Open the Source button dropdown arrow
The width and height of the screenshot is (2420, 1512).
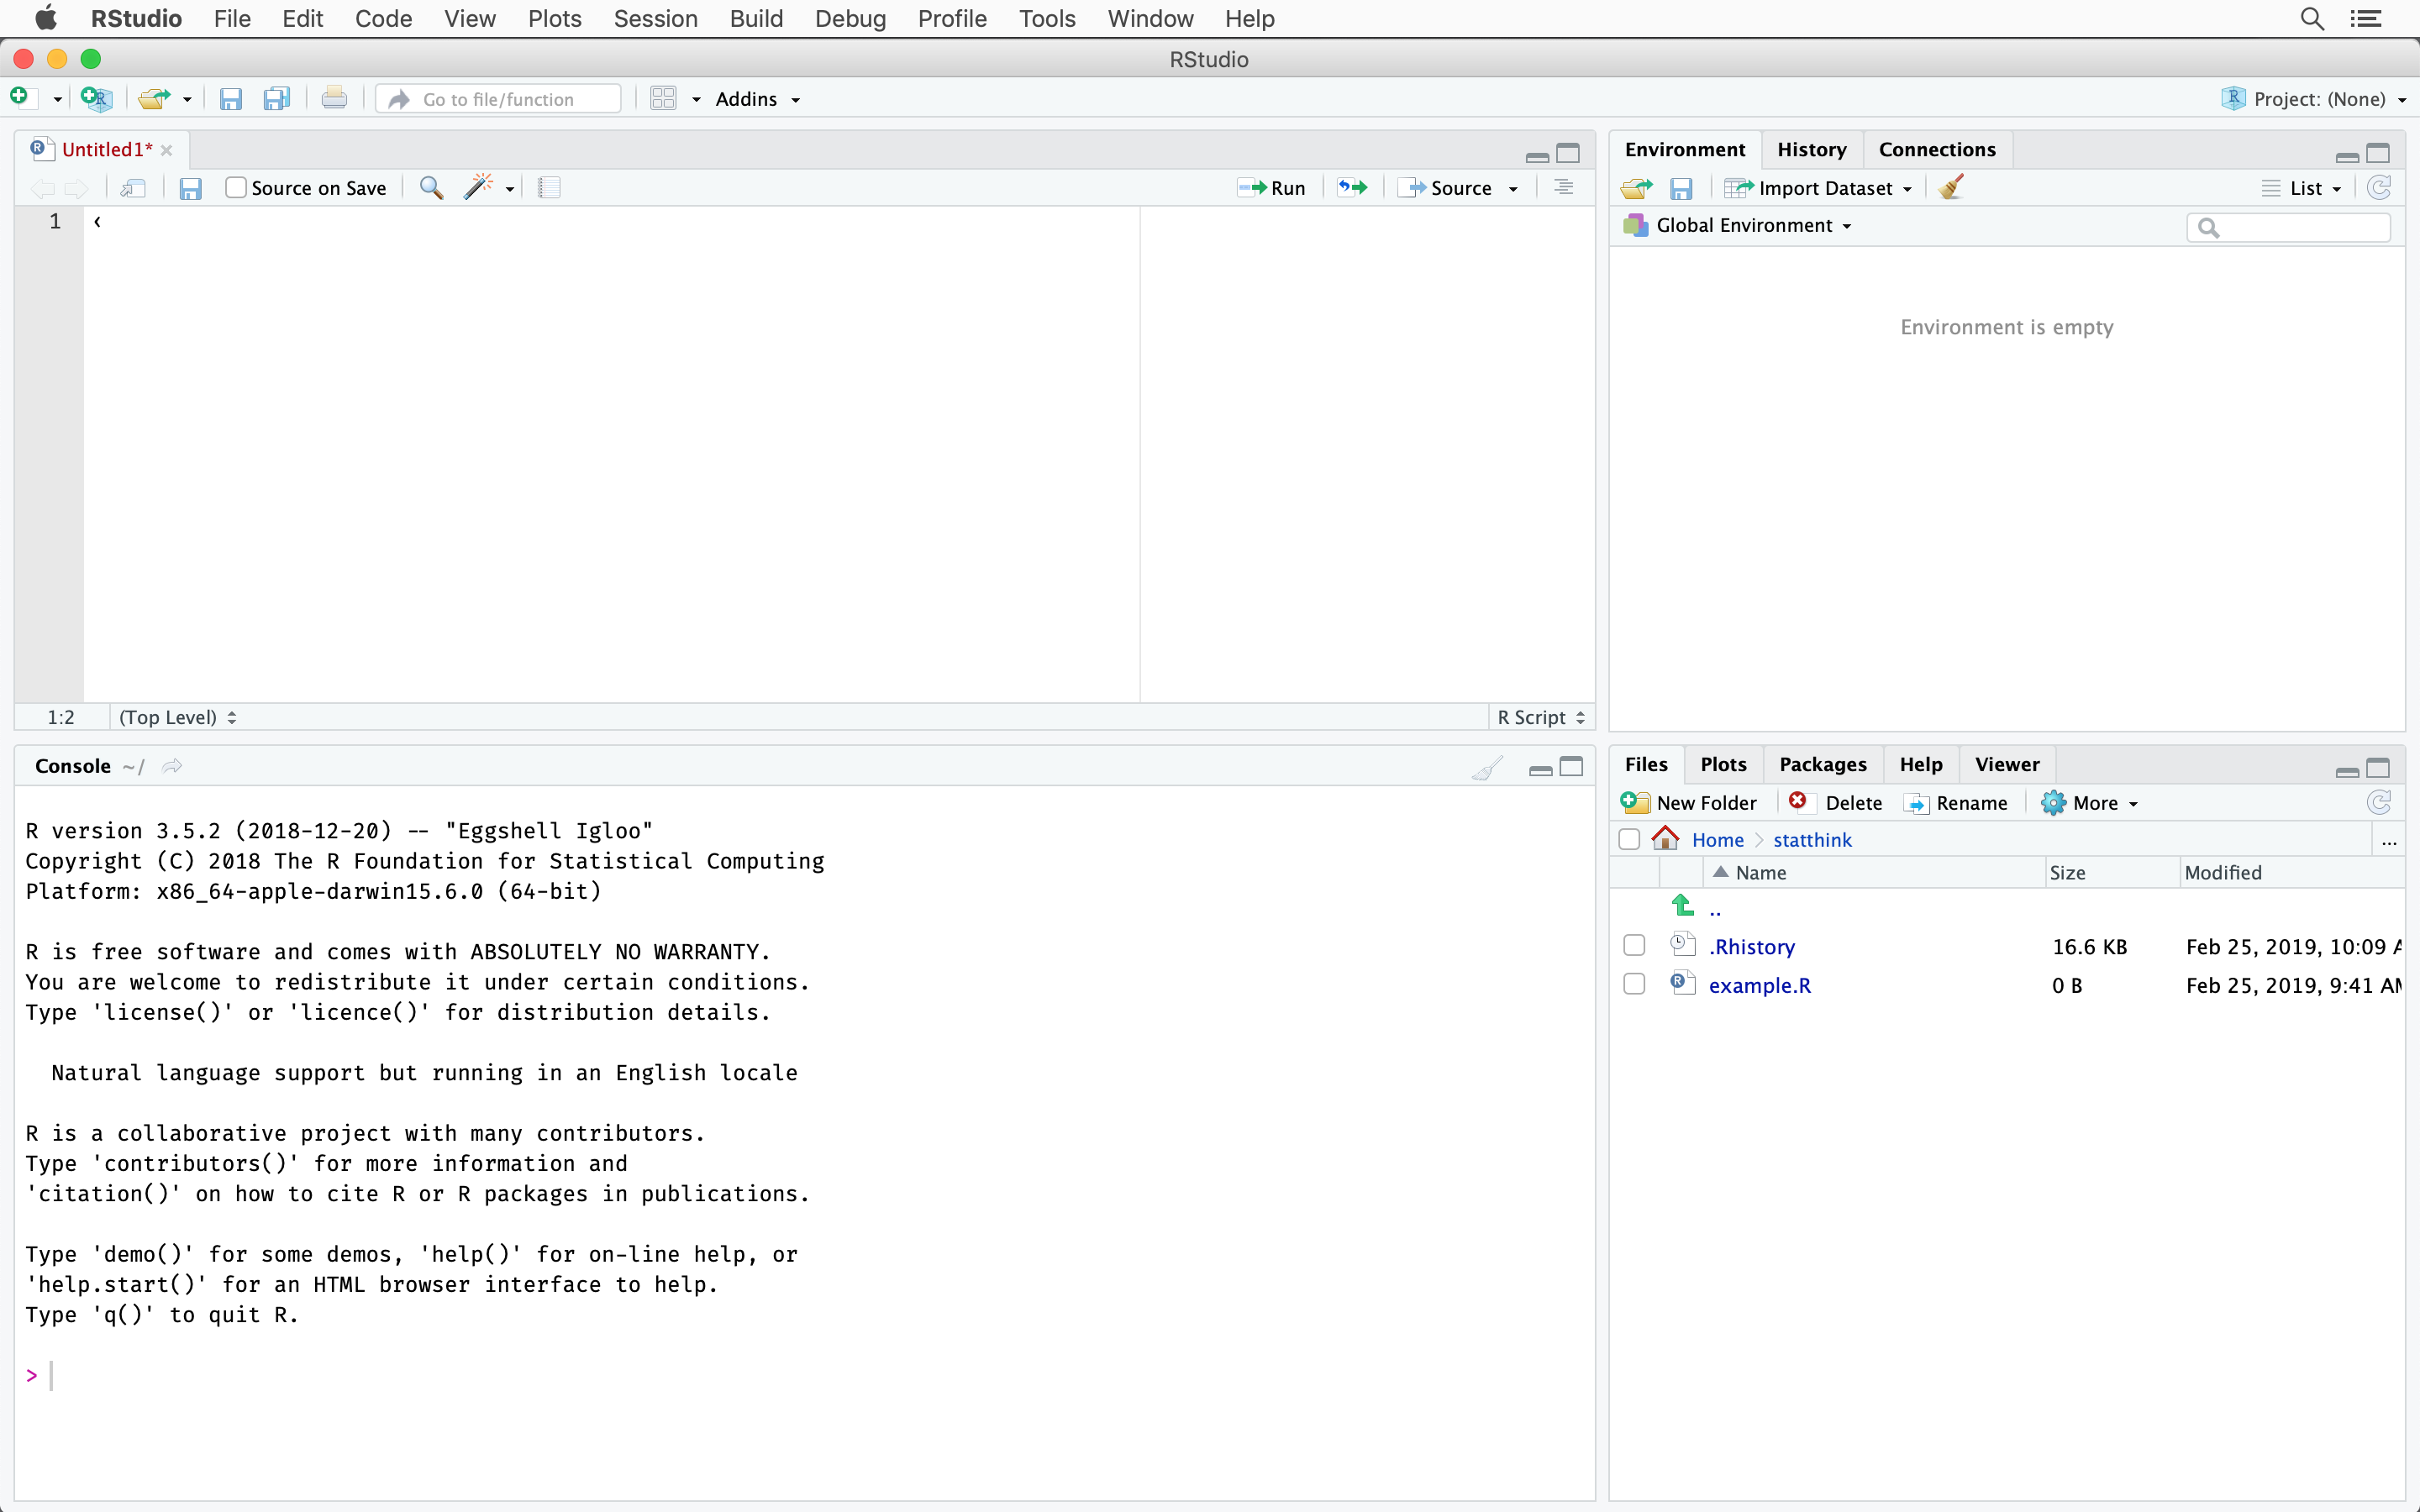pyautogui.click(x=1513, y=189)
